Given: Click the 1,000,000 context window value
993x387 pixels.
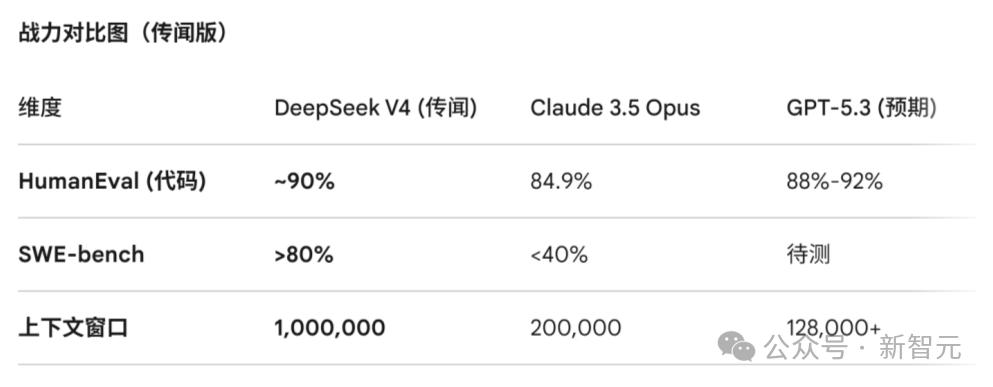Looking at the screenshot, I should click(329, 328).
